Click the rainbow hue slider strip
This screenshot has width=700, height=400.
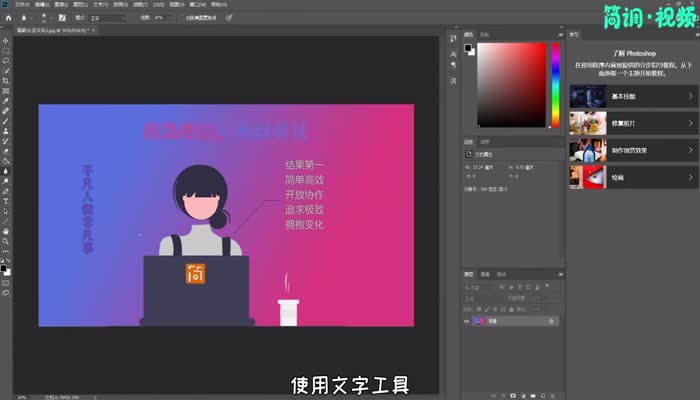click(x=555, y=85)
